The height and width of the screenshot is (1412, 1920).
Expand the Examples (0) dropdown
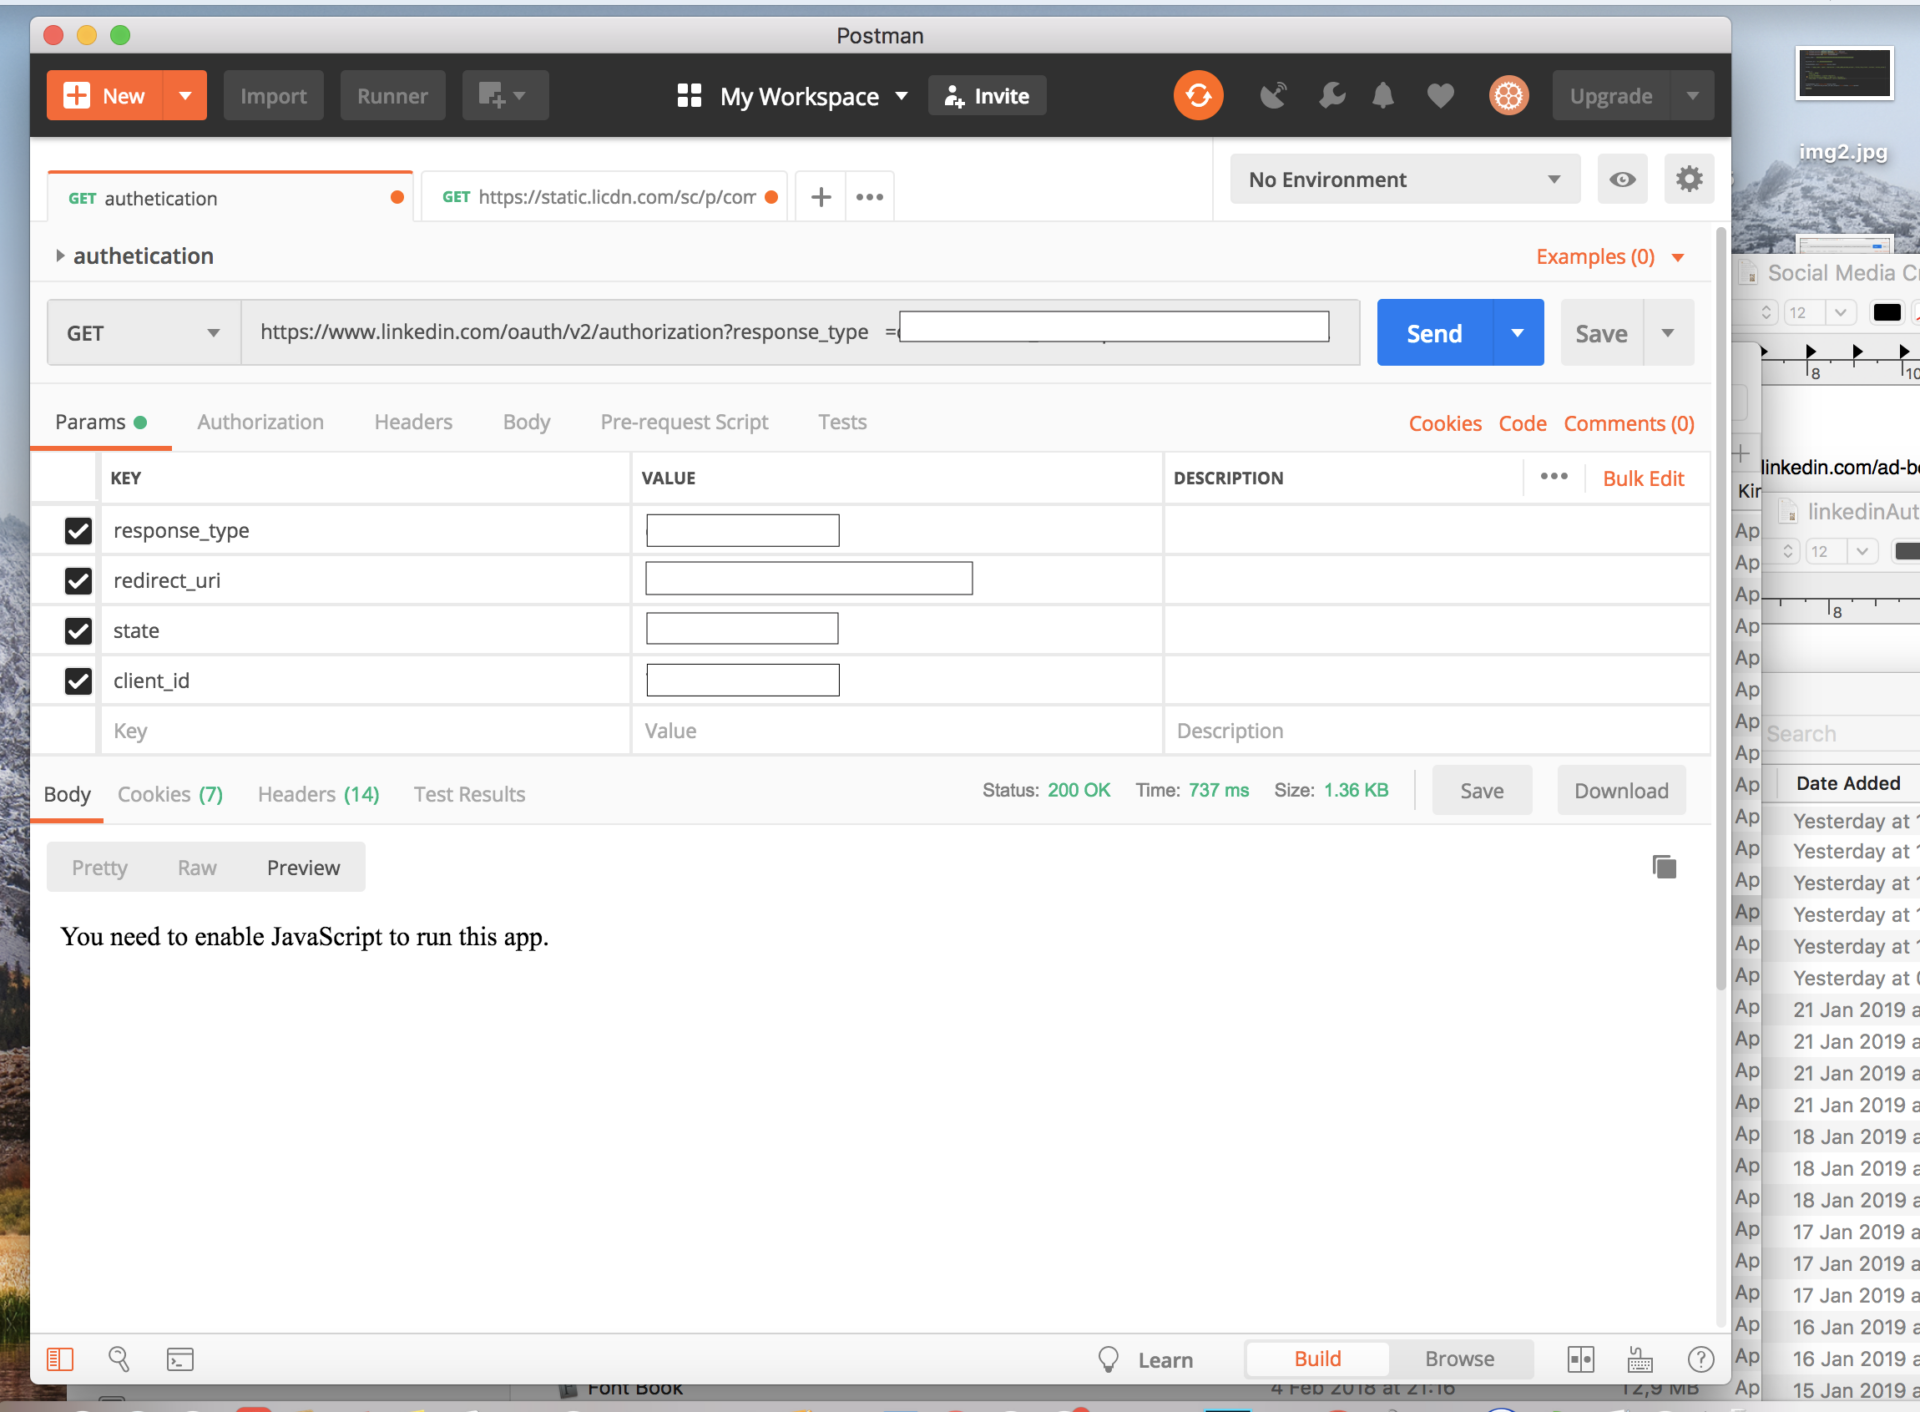coord(1609,256)
